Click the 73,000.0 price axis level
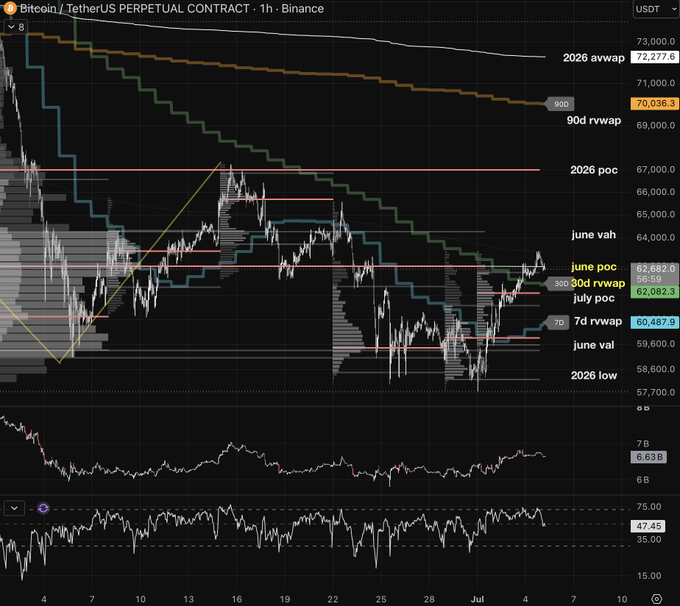The height and width of the screenshot is (606, 680). click(655, 42)
